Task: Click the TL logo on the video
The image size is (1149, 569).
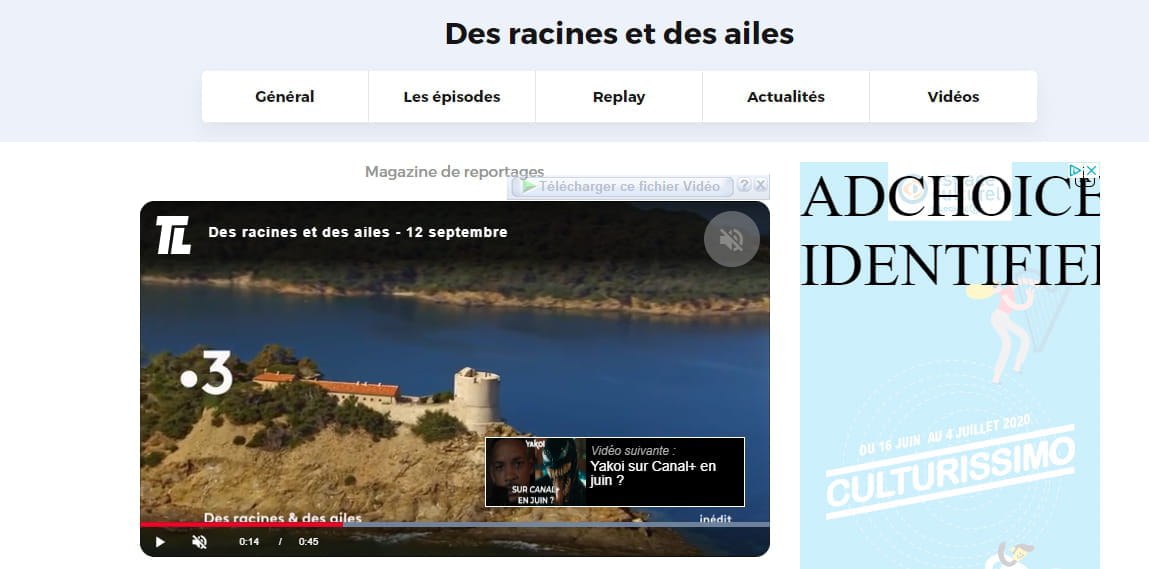Action: pyautogui.click(x=174, y=235)
